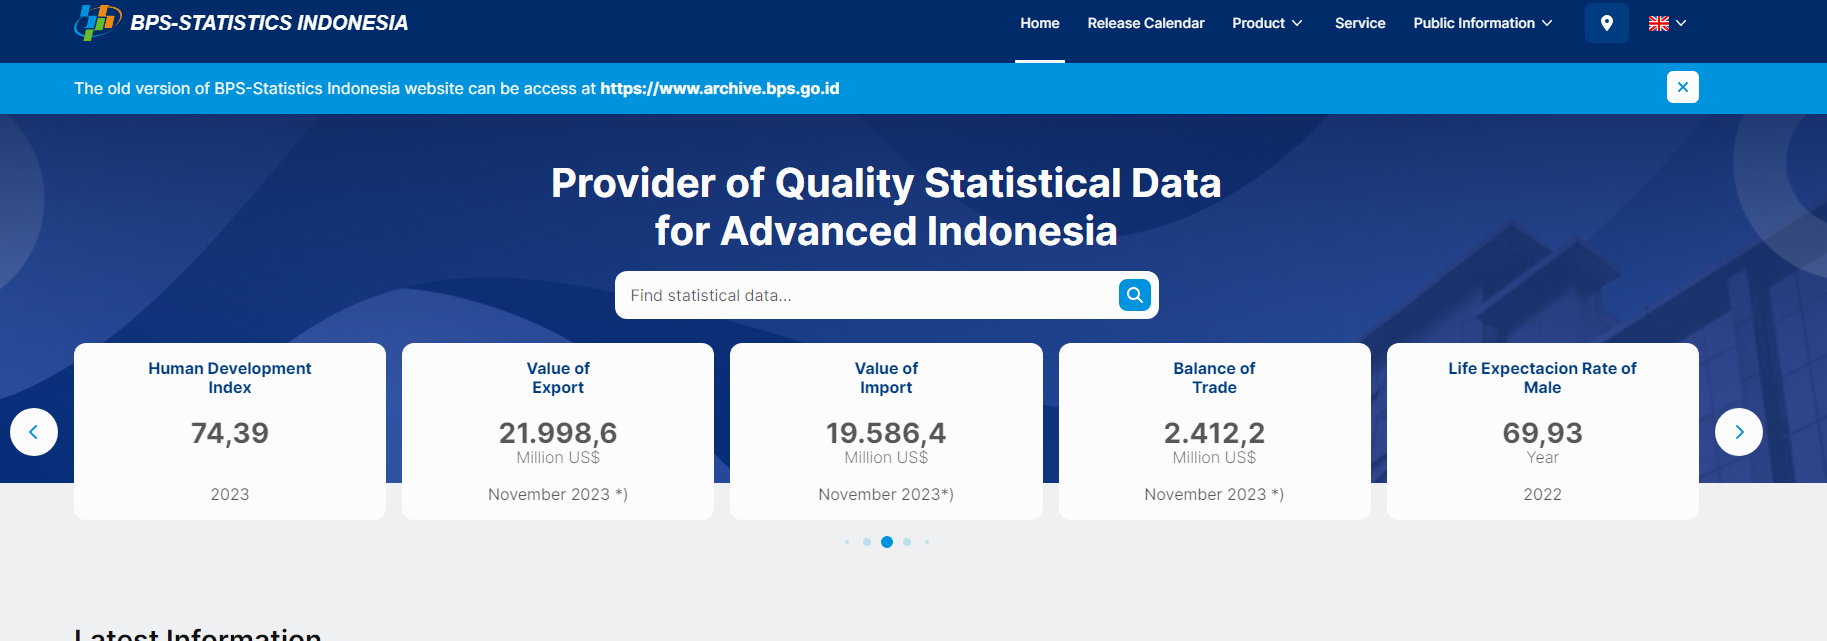The image size is (1827, 641).
Task: Select the fourth carousel pagination dot
Action: pos(907,542)
